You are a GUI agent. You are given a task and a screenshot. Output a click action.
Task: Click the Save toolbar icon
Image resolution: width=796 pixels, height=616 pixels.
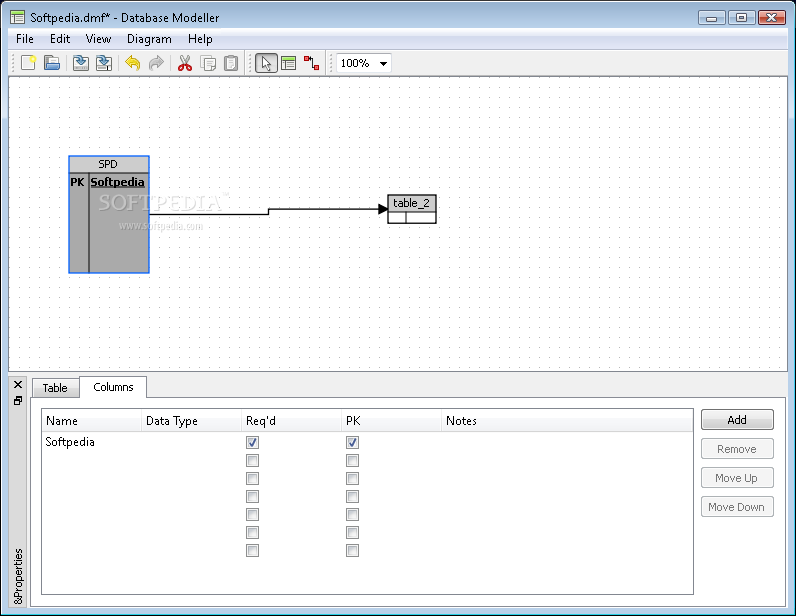coord(81,63)
